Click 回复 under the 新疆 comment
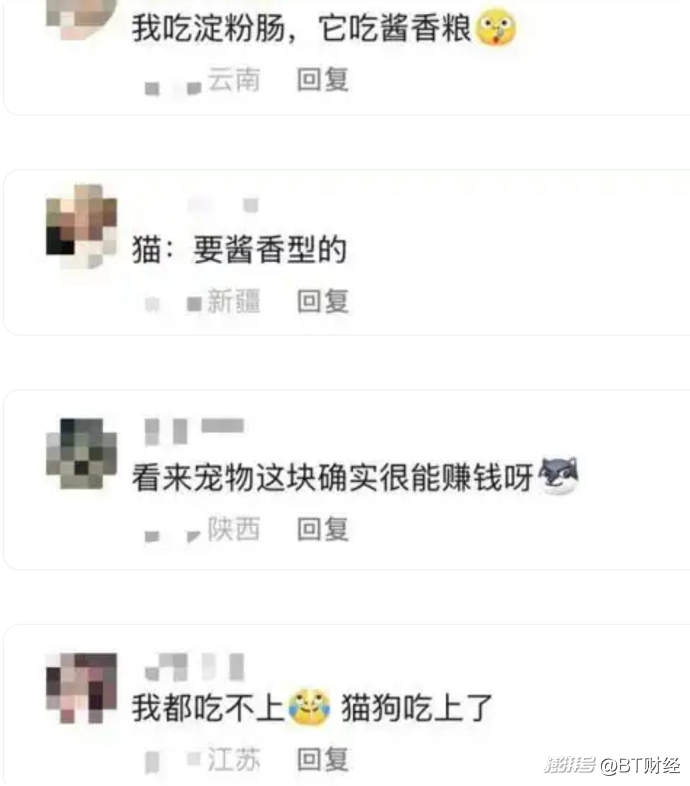 pos(322,301)
